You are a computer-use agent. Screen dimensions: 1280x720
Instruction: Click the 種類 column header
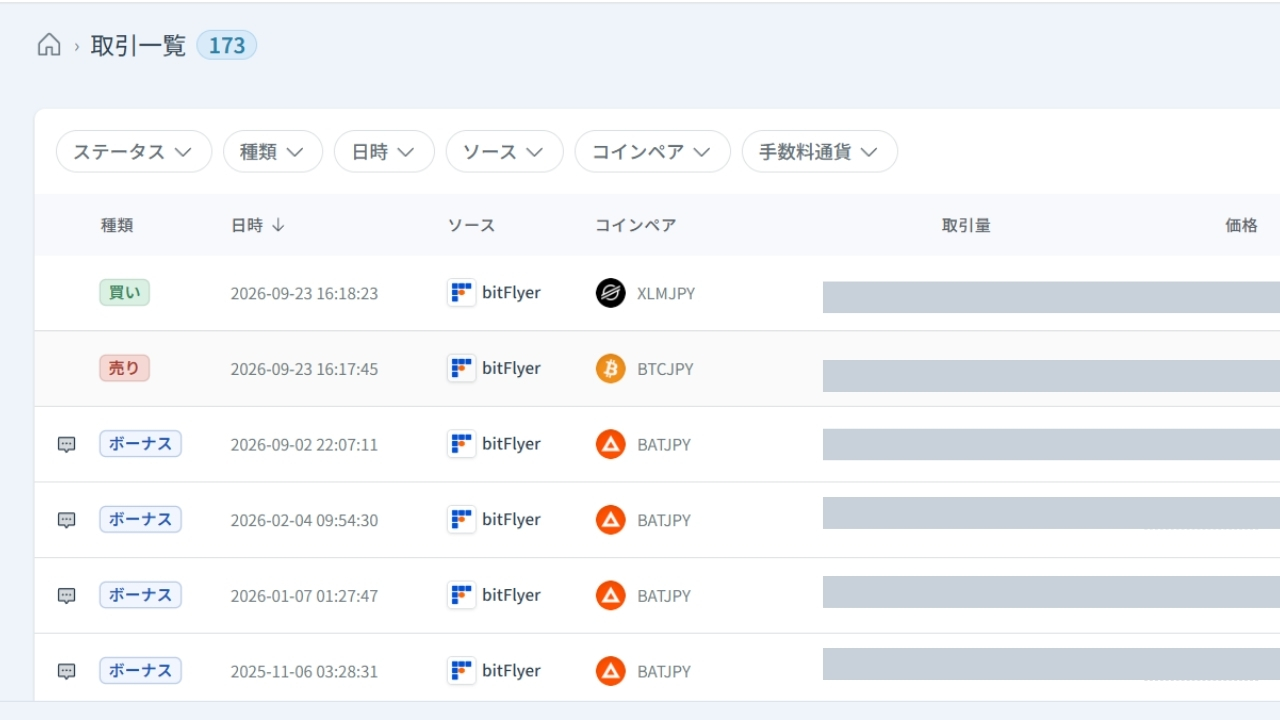click(x=117, y=226)
